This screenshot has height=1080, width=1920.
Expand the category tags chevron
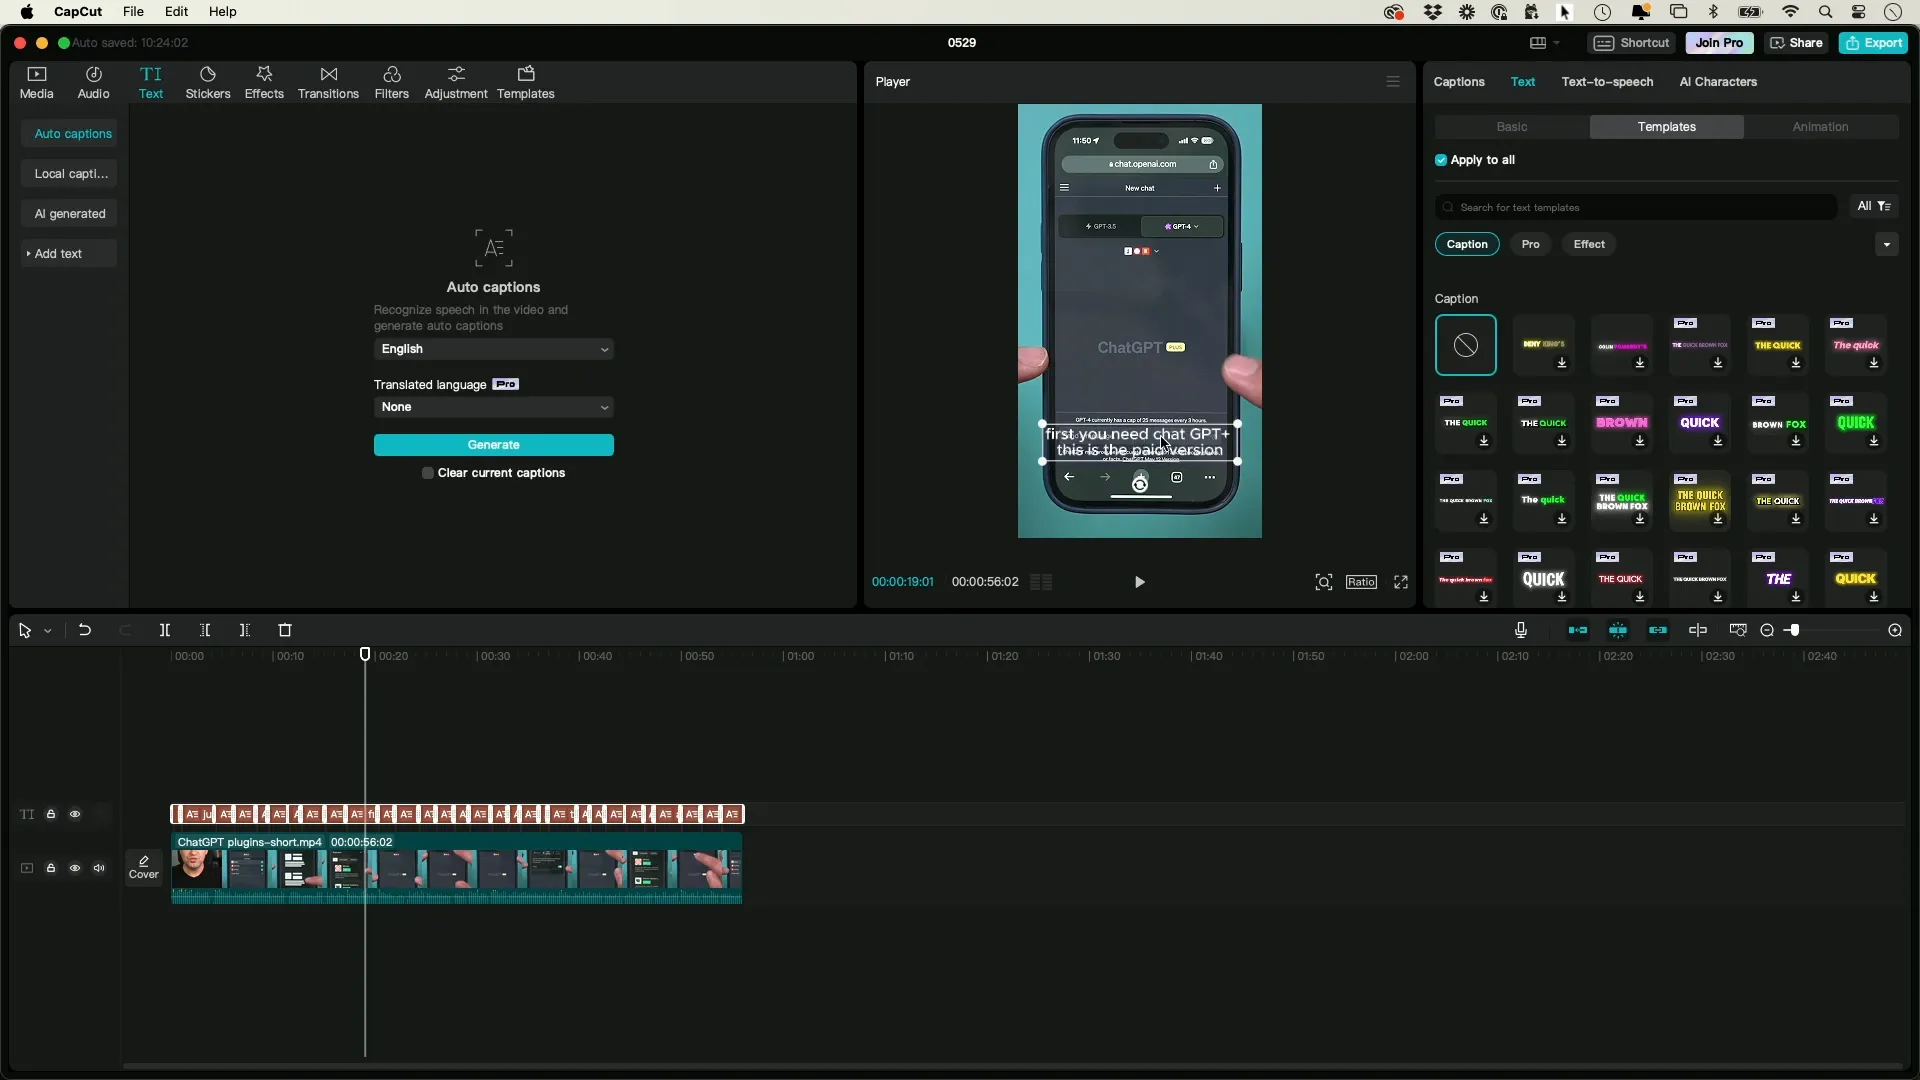(x=1887, y=244)
